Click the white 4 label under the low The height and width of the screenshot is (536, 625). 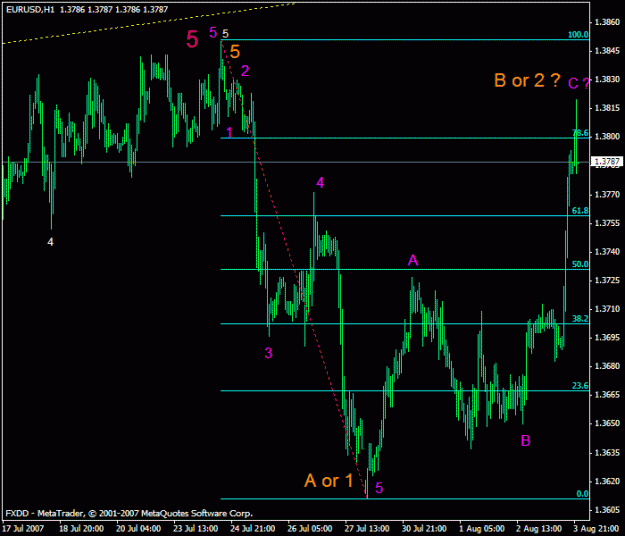(50, 242)
